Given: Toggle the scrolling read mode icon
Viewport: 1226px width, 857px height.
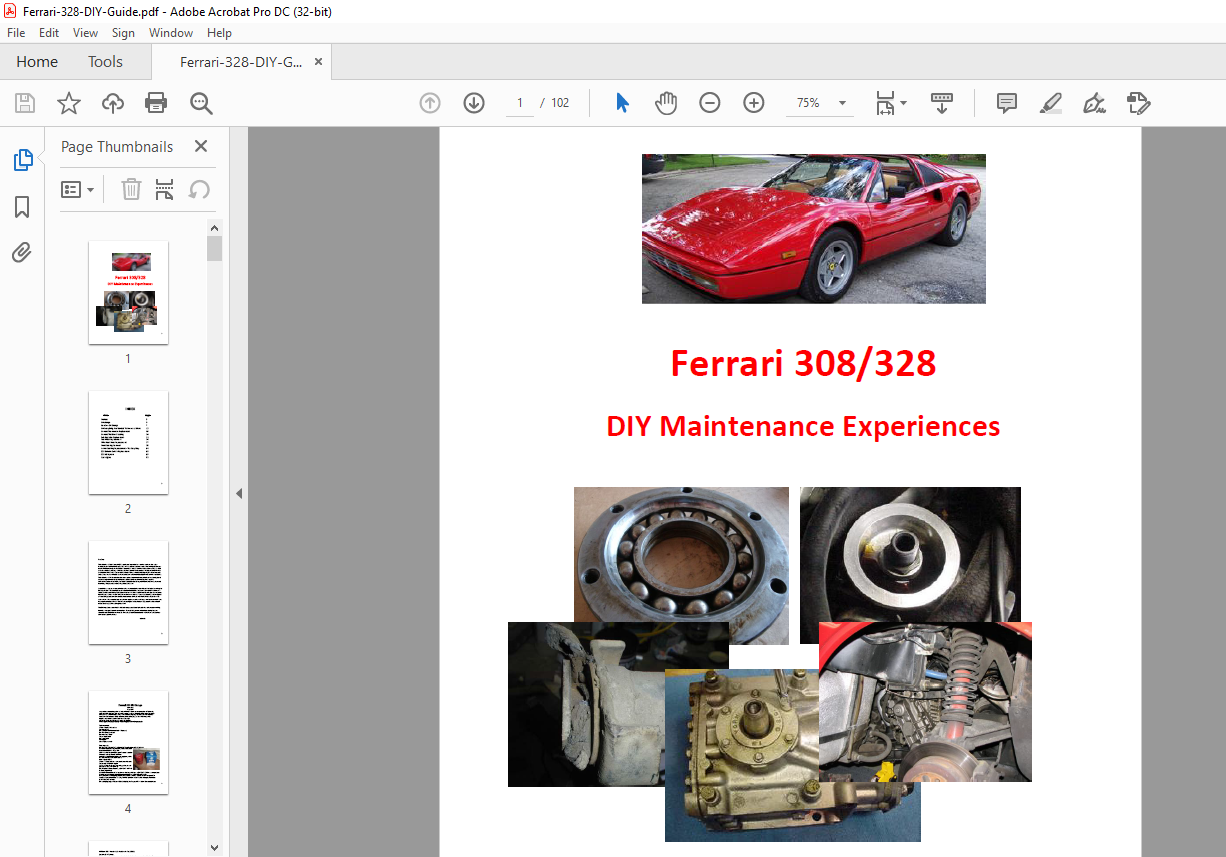Looking at the screenshot, I should tap(942, 103).
